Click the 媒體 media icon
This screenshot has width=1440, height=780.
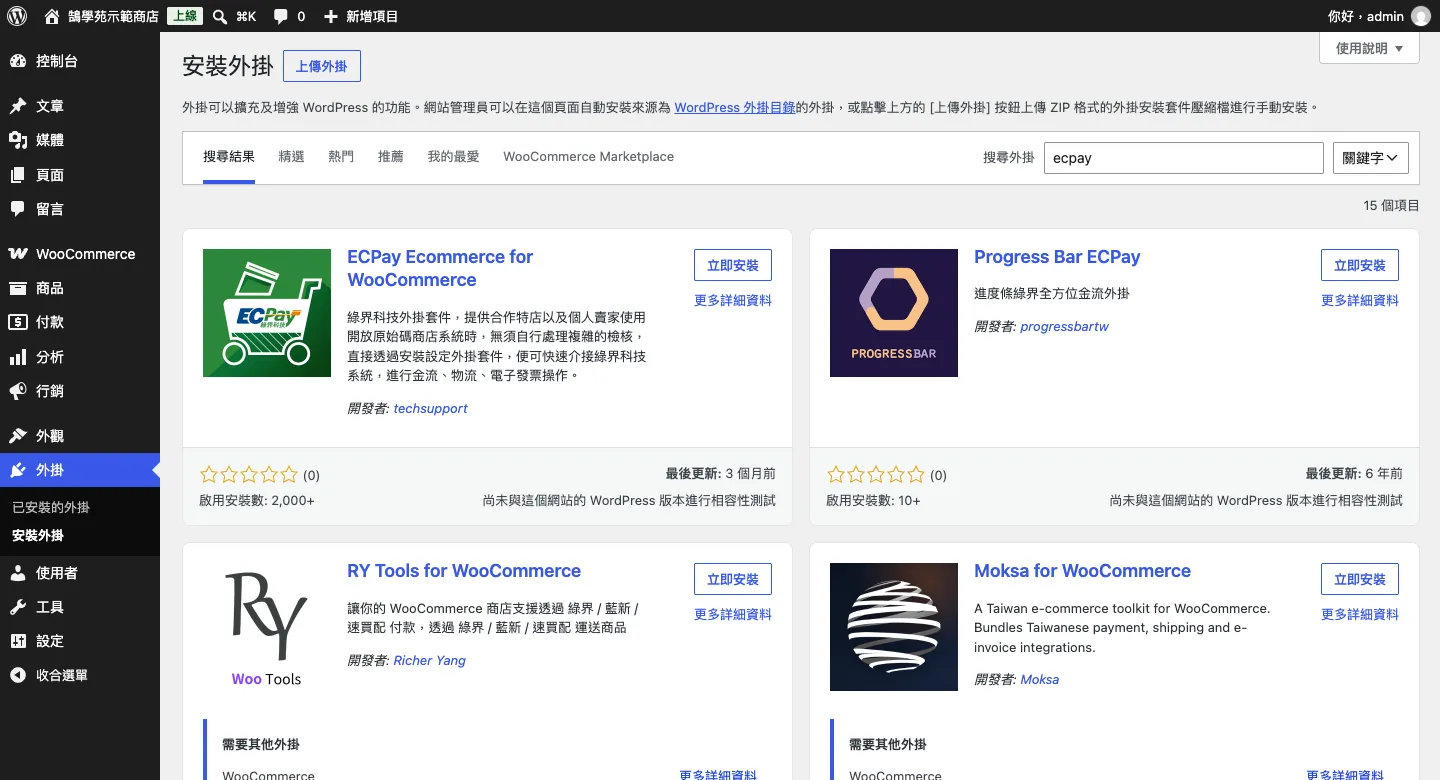[18, 140]
